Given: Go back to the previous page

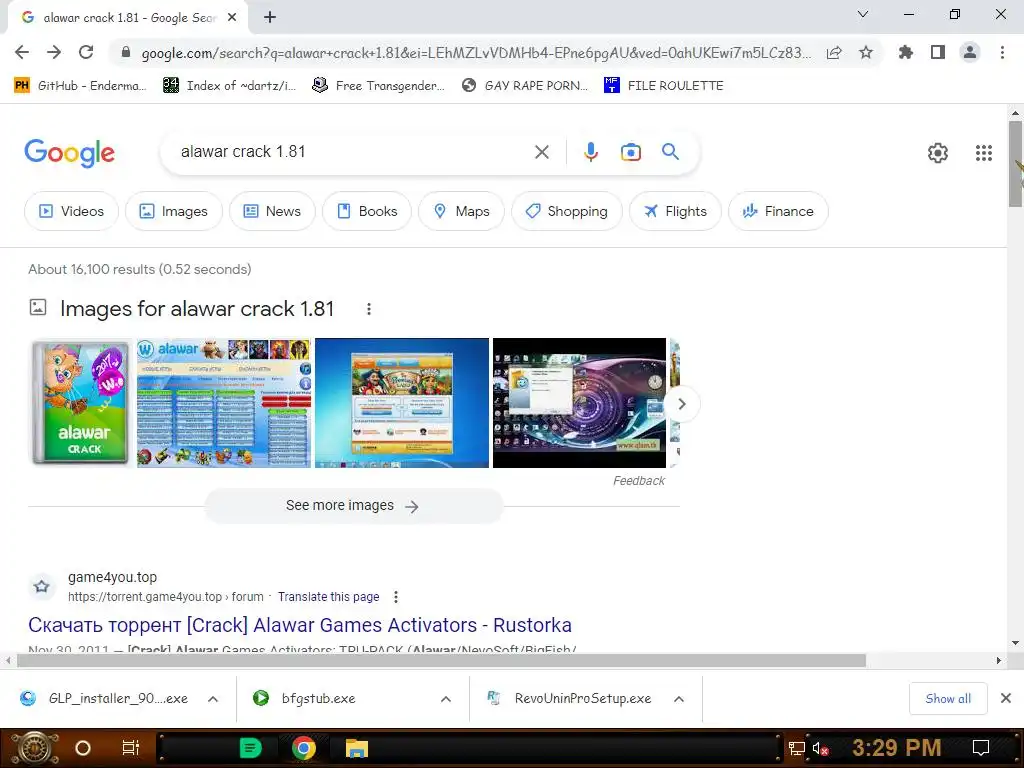Looking at the screenshot, I should tap(22, 52).
